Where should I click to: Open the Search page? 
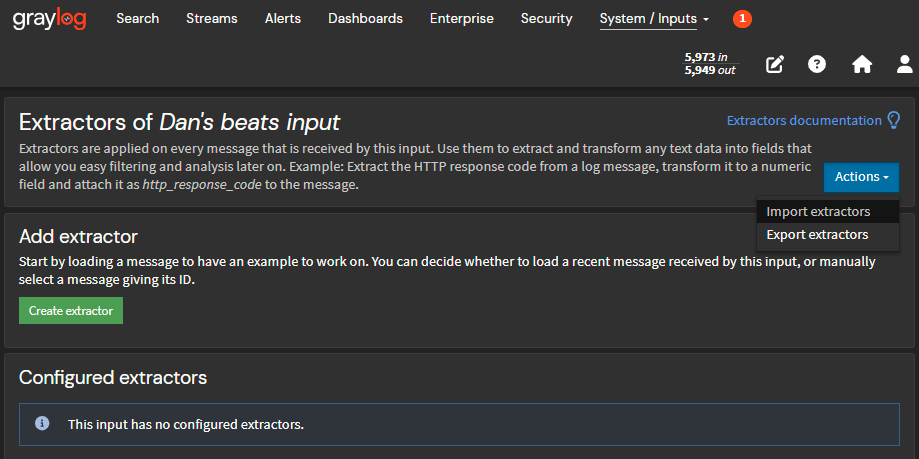(x=137, y=19)
